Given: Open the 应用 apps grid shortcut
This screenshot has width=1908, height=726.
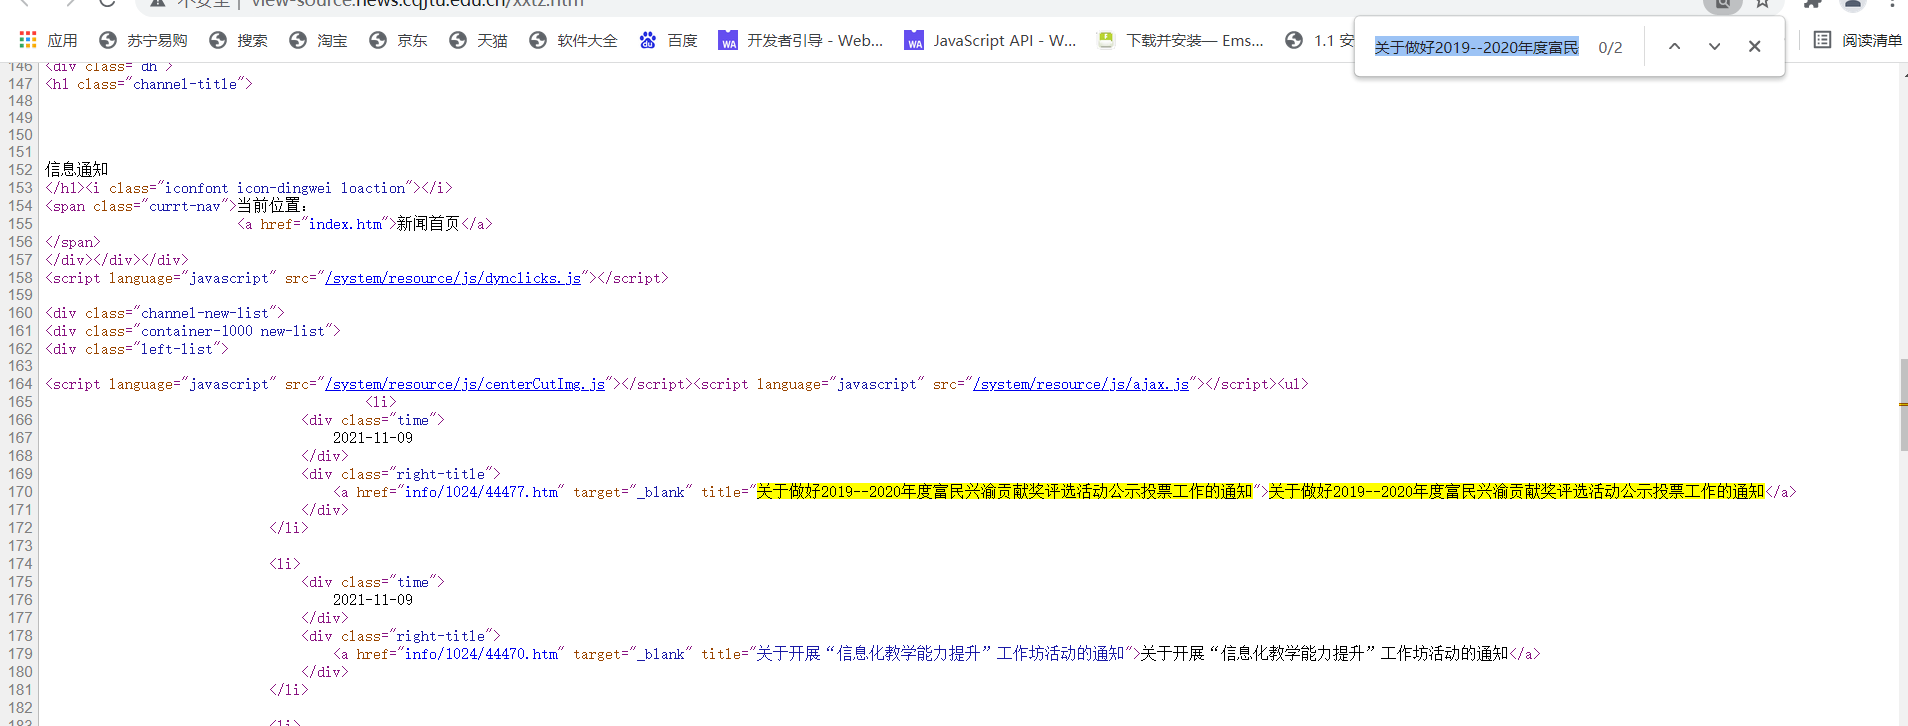Looking at the screenshot, I should (x=48, y=40).
